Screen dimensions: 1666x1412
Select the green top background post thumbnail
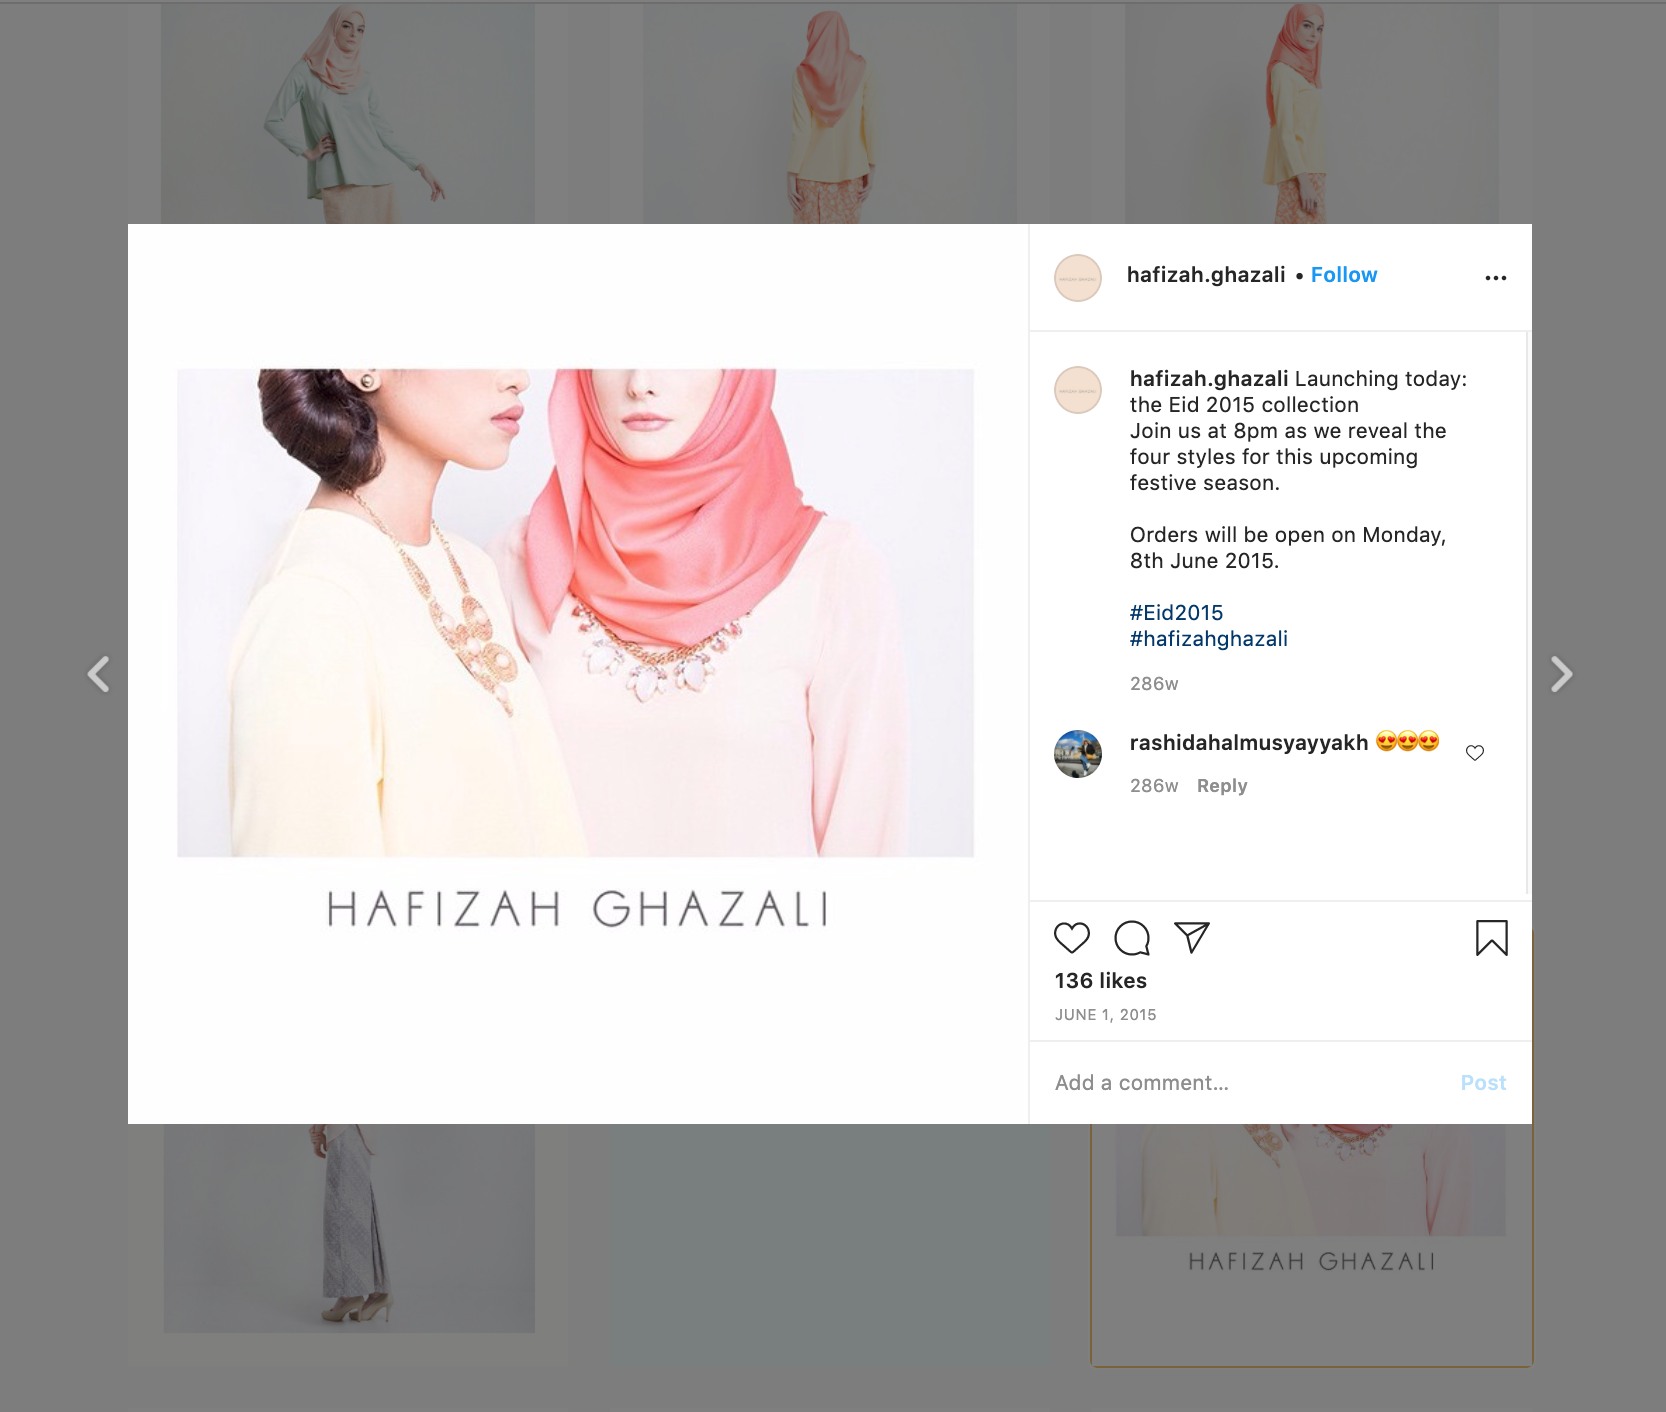click(x=348, y=113)
